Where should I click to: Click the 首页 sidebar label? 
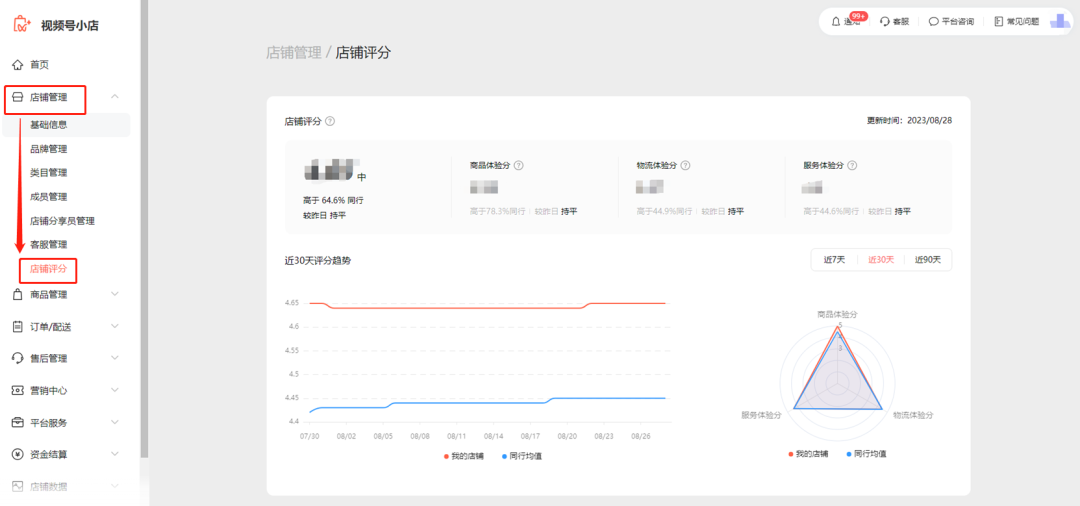(39, 65)
